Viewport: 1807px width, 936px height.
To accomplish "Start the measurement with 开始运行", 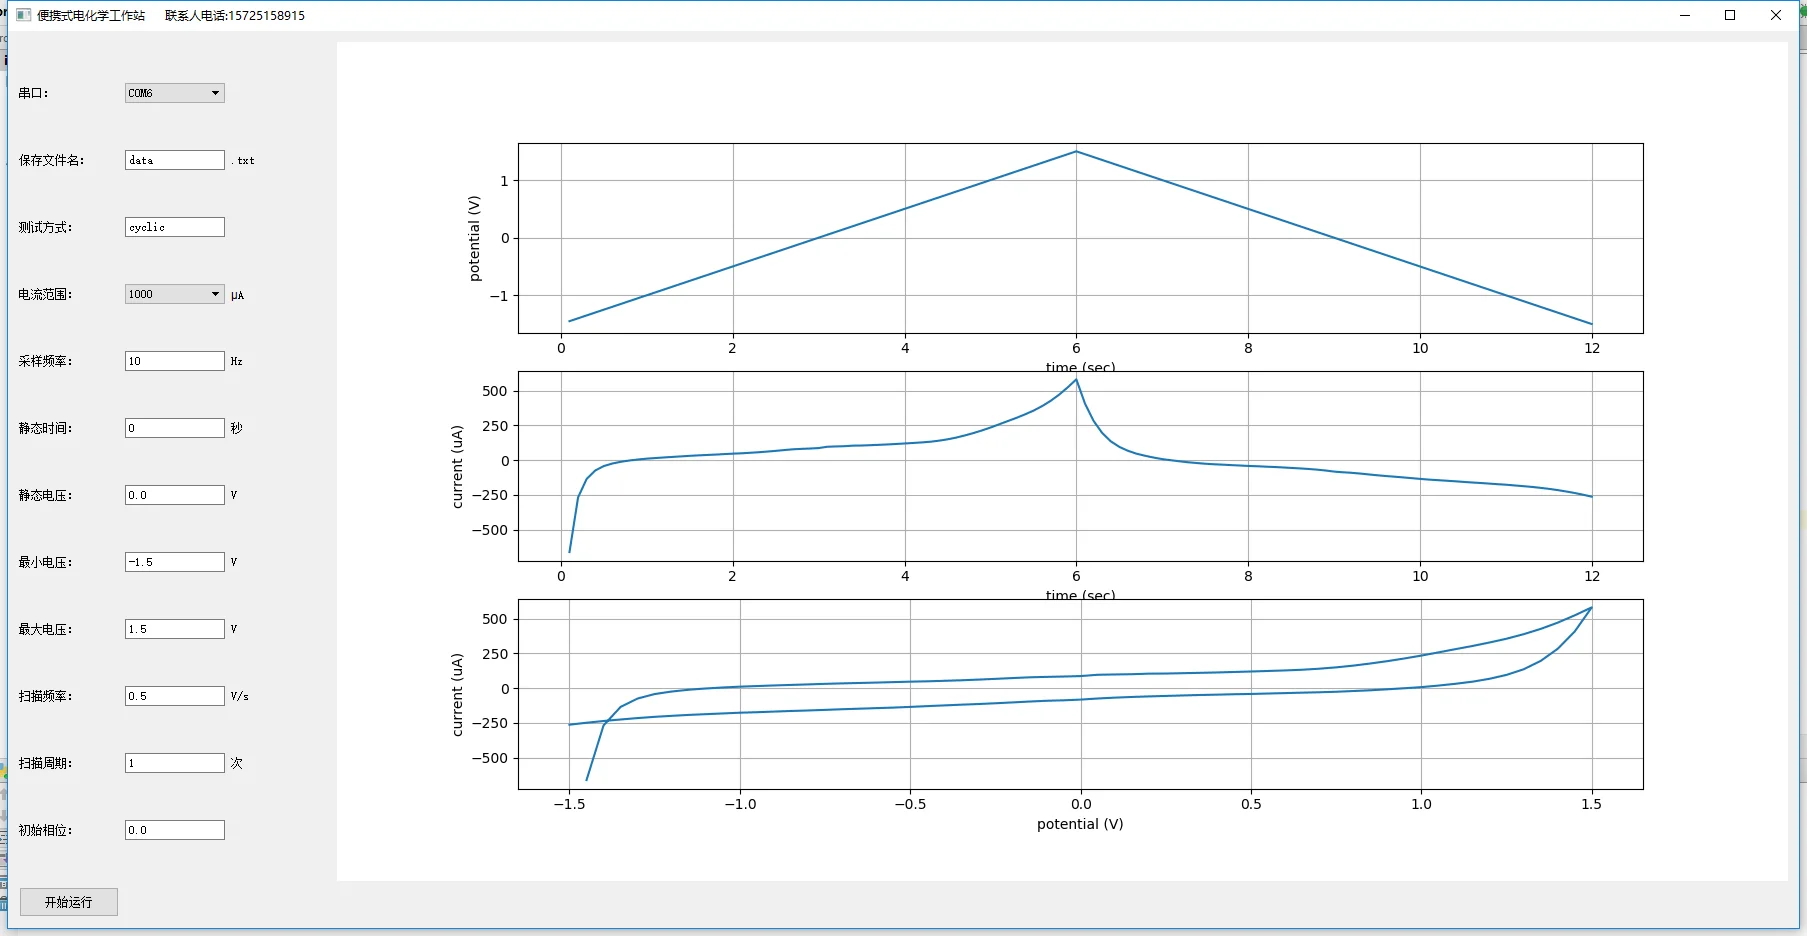I will tap(69, 902).
